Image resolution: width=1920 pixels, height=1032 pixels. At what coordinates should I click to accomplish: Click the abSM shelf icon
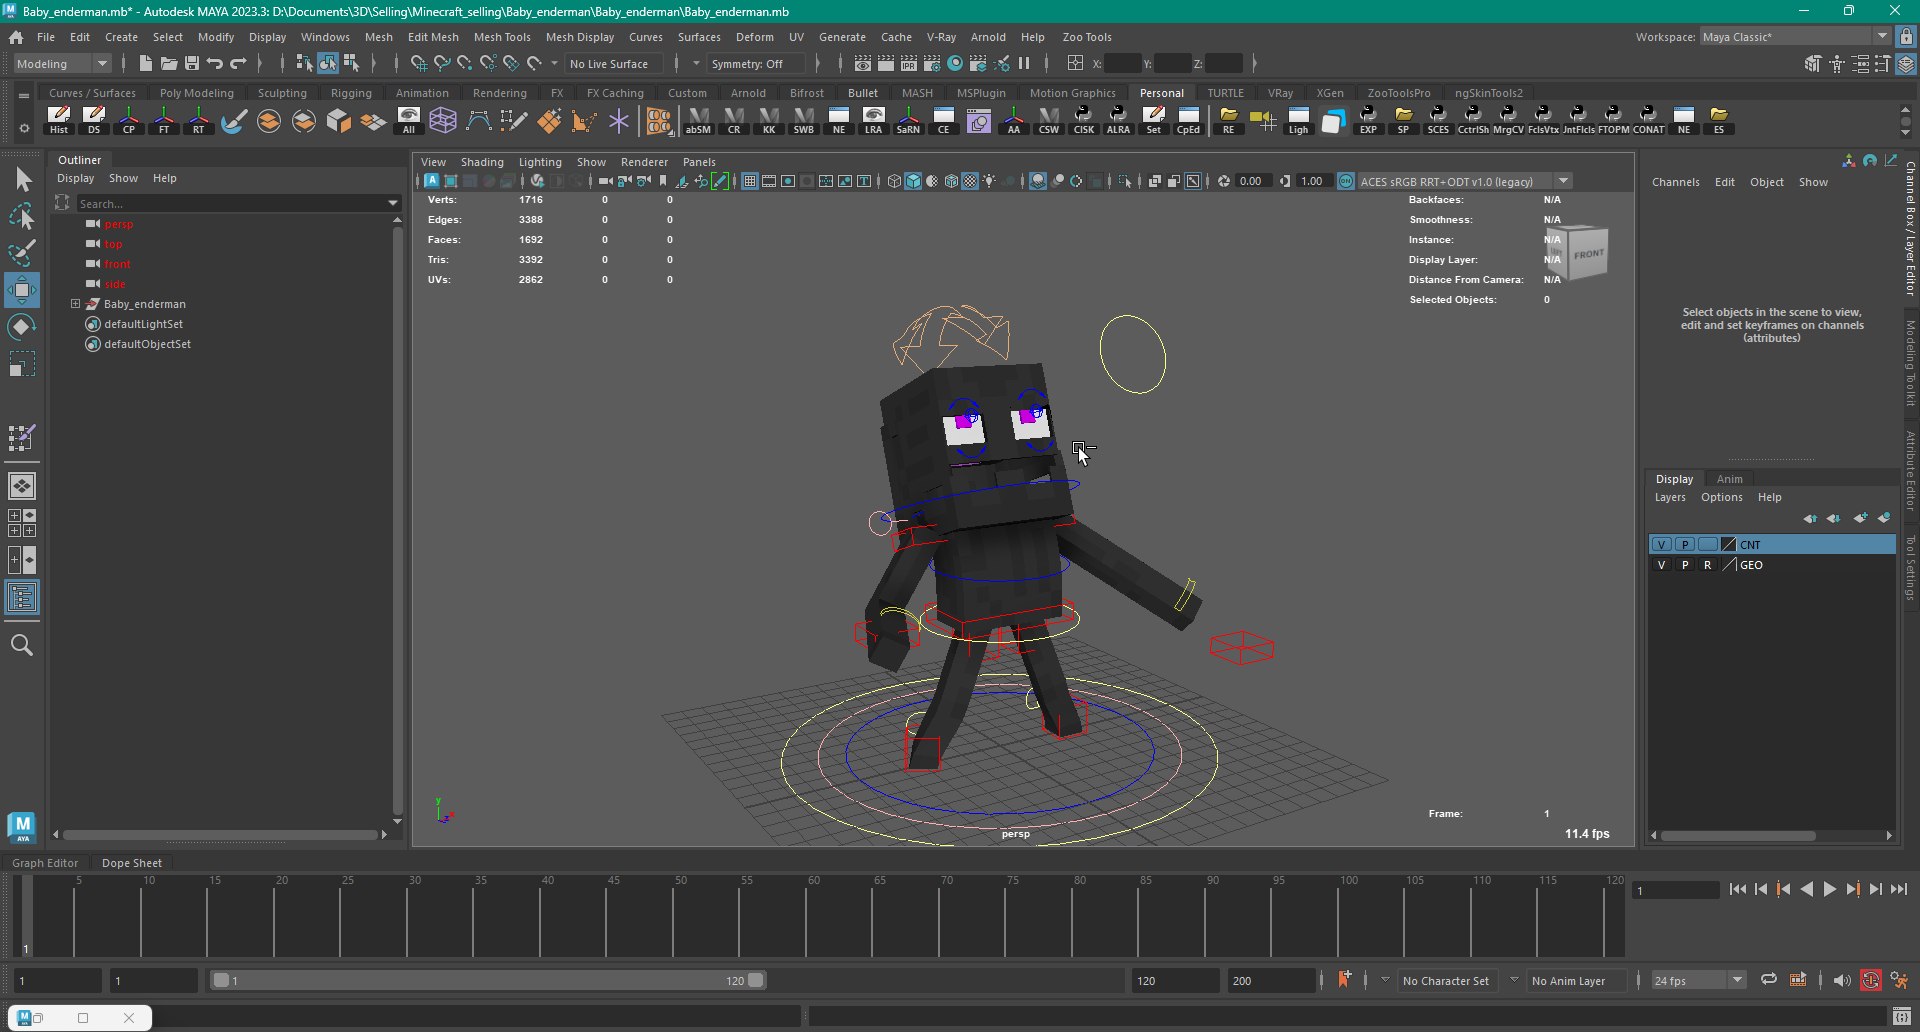click(699, 120)
